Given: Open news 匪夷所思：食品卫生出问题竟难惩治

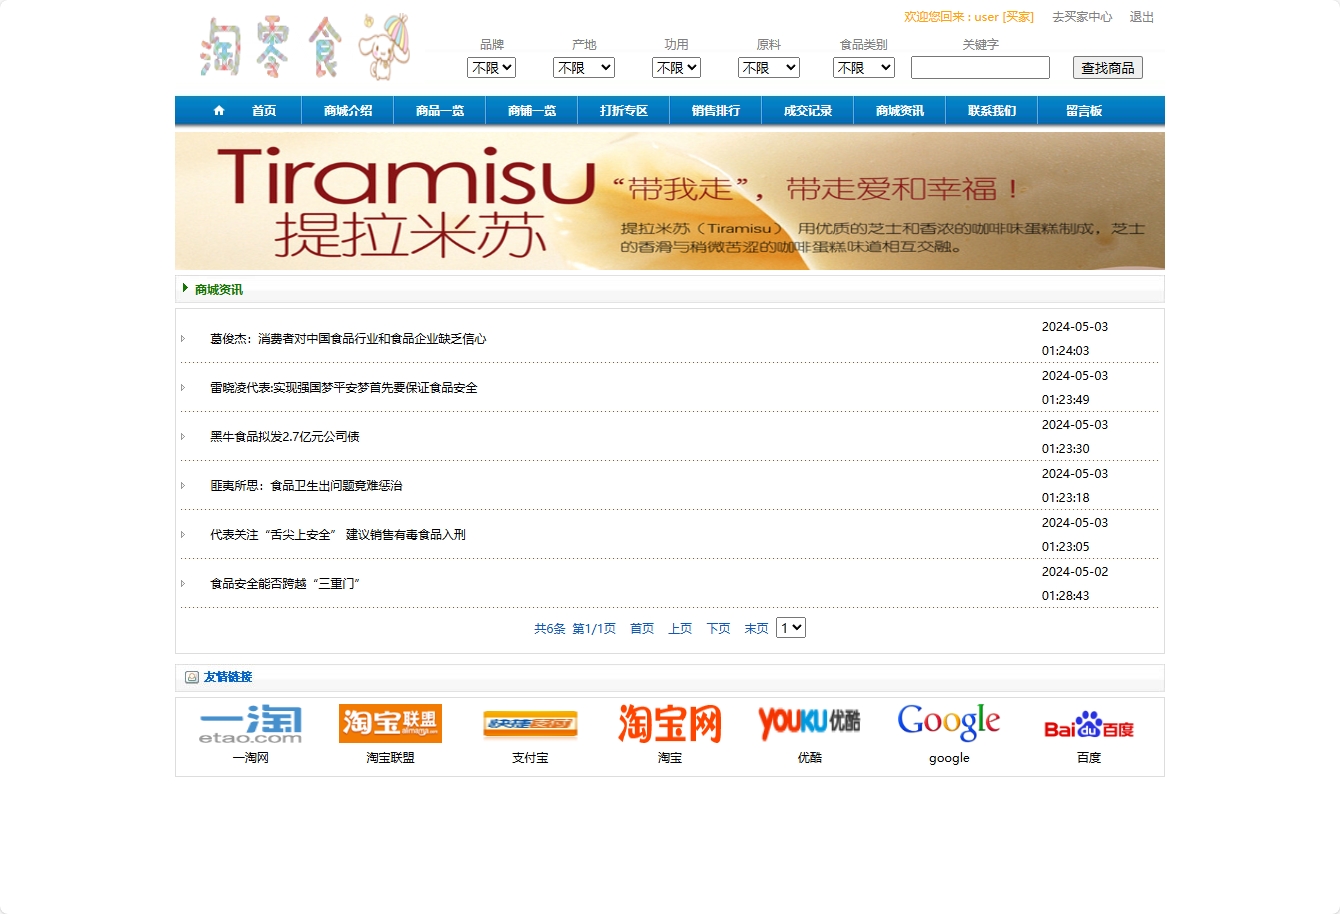Looking at the screenshot, I should 306,486.
